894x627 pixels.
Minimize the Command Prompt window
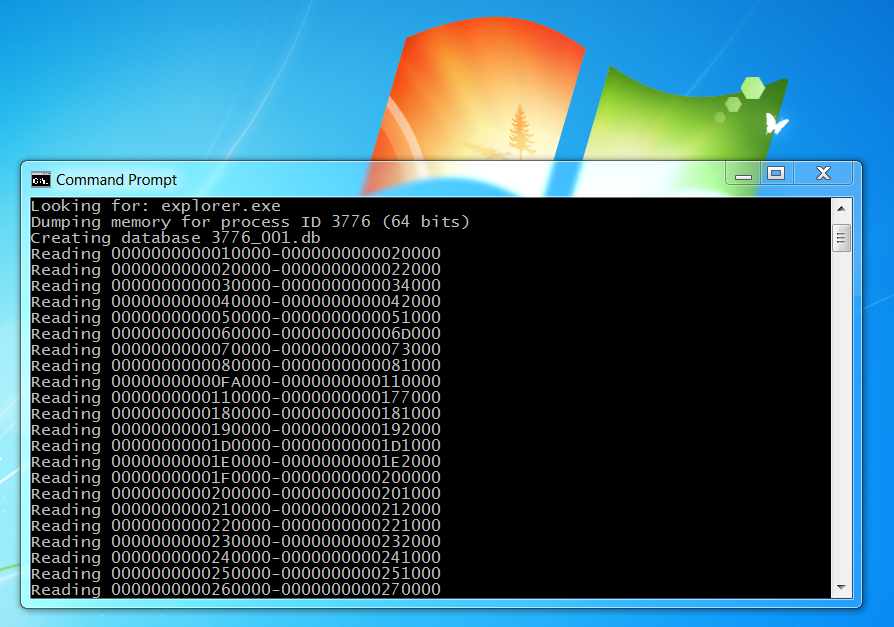(x=743, y=173)
